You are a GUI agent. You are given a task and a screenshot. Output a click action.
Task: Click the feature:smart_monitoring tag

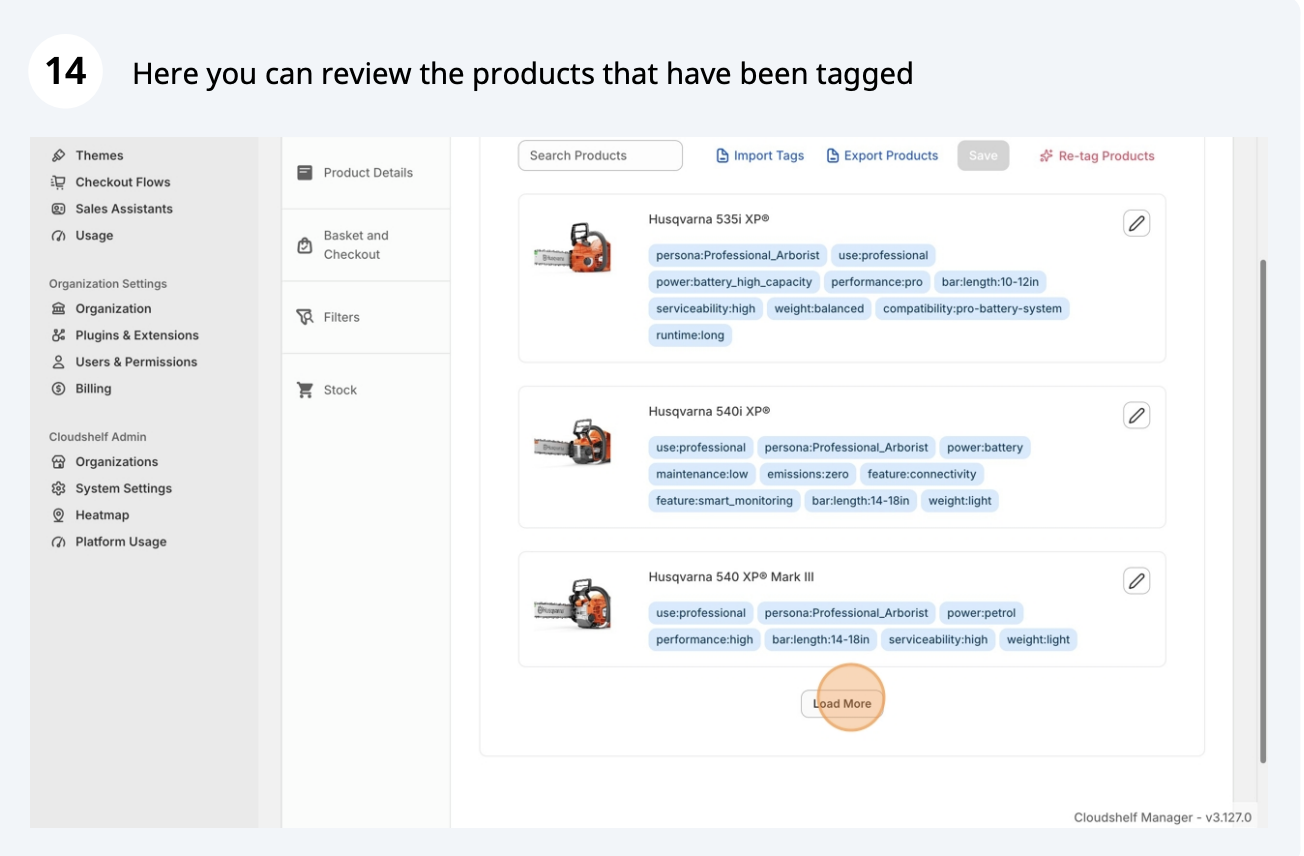tap(724, 501)
